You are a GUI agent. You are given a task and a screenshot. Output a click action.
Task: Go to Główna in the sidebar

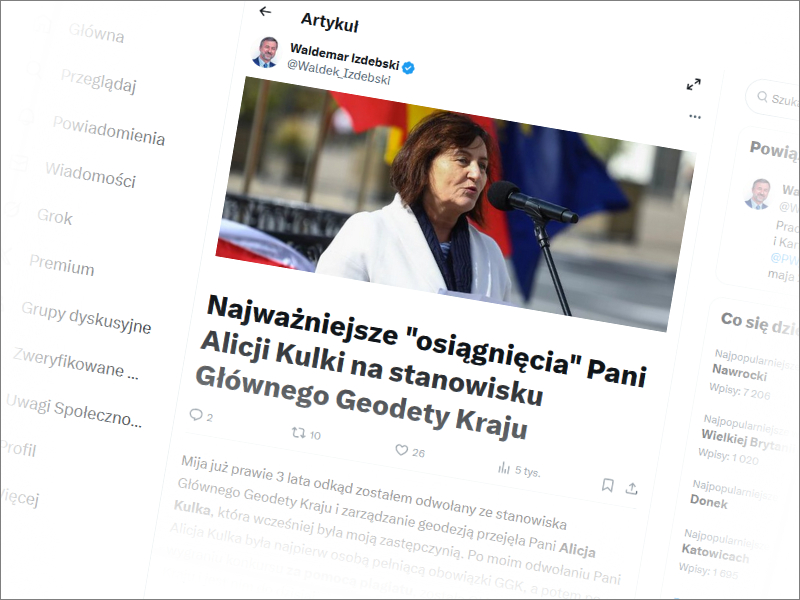coord(96,33)
